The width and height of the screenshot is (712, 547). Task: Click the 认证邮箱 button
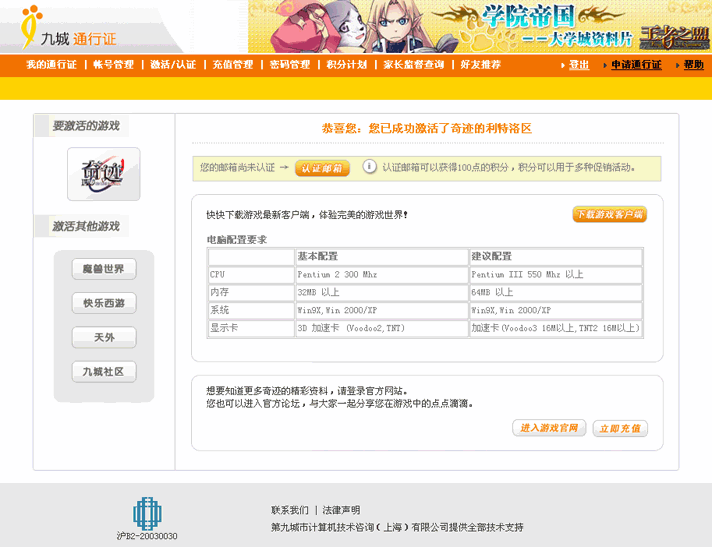322,168
